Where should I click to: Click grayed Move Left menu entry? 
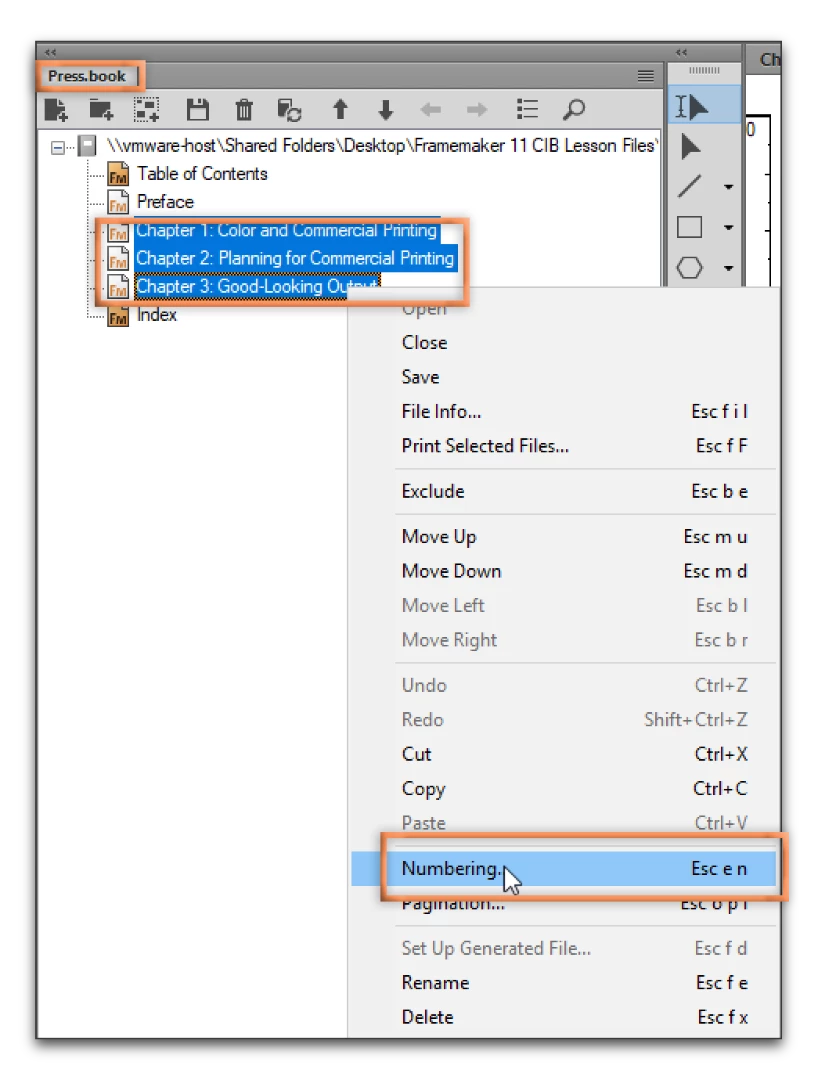tap(563, 605)
